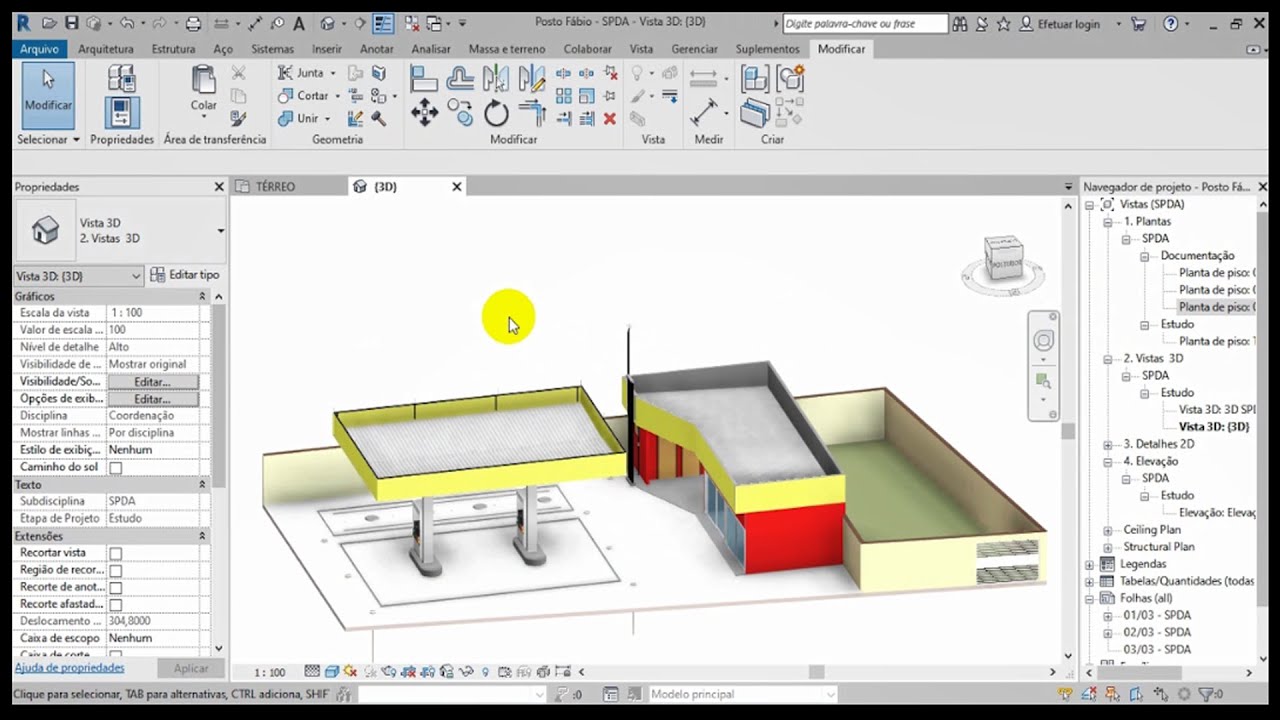The height and width of the screenshot is (720, 1280).
Task: Choose the Offset tool
Action: (x=460, y=78)
